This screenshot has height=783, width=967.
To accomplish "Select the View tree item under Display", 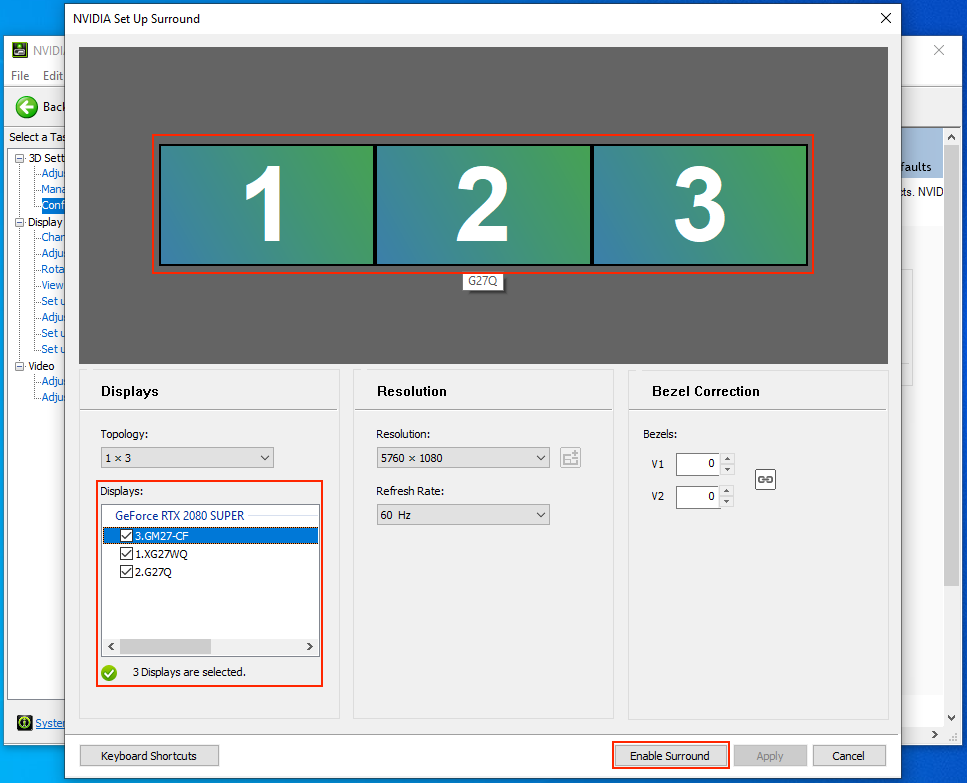I will tap(52, 285).
